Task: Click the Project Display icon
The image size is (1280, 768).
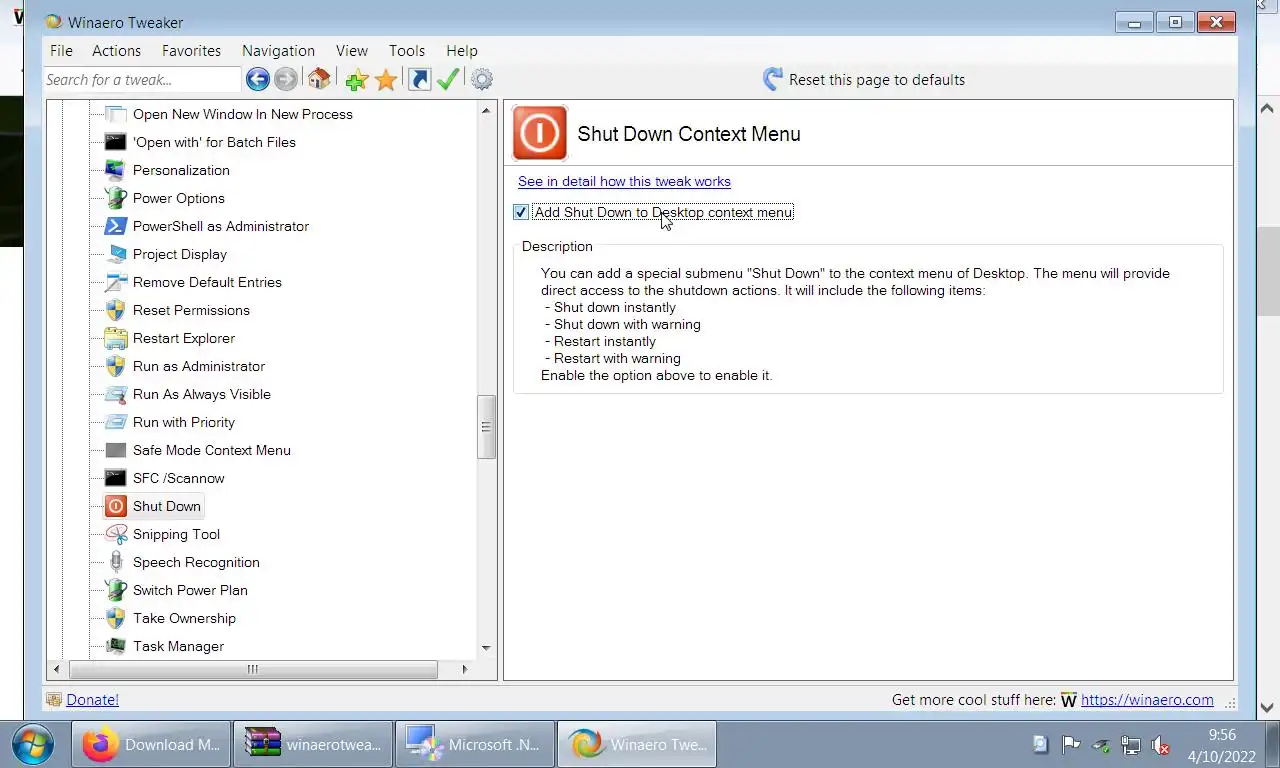Action: pos(116,254)
